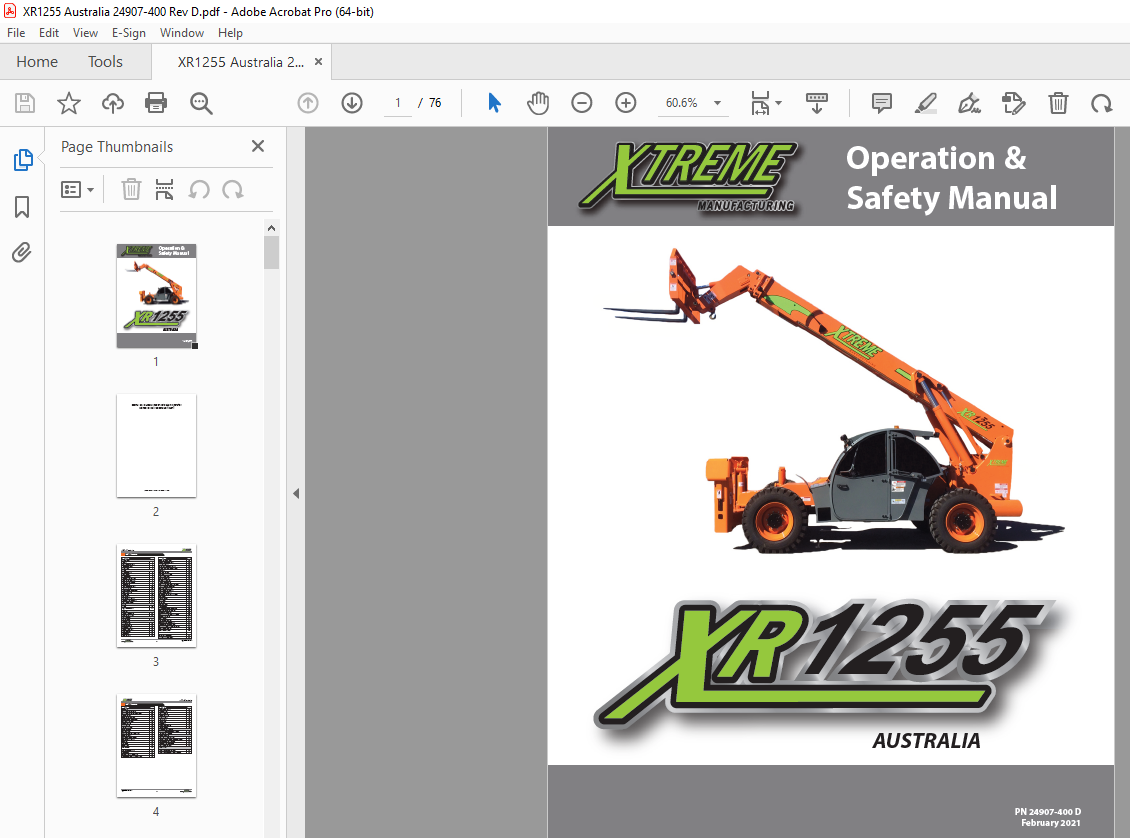Screen dimensions: 1130x838
Task: Print the document with printer icon
Action: pos(156,103)
